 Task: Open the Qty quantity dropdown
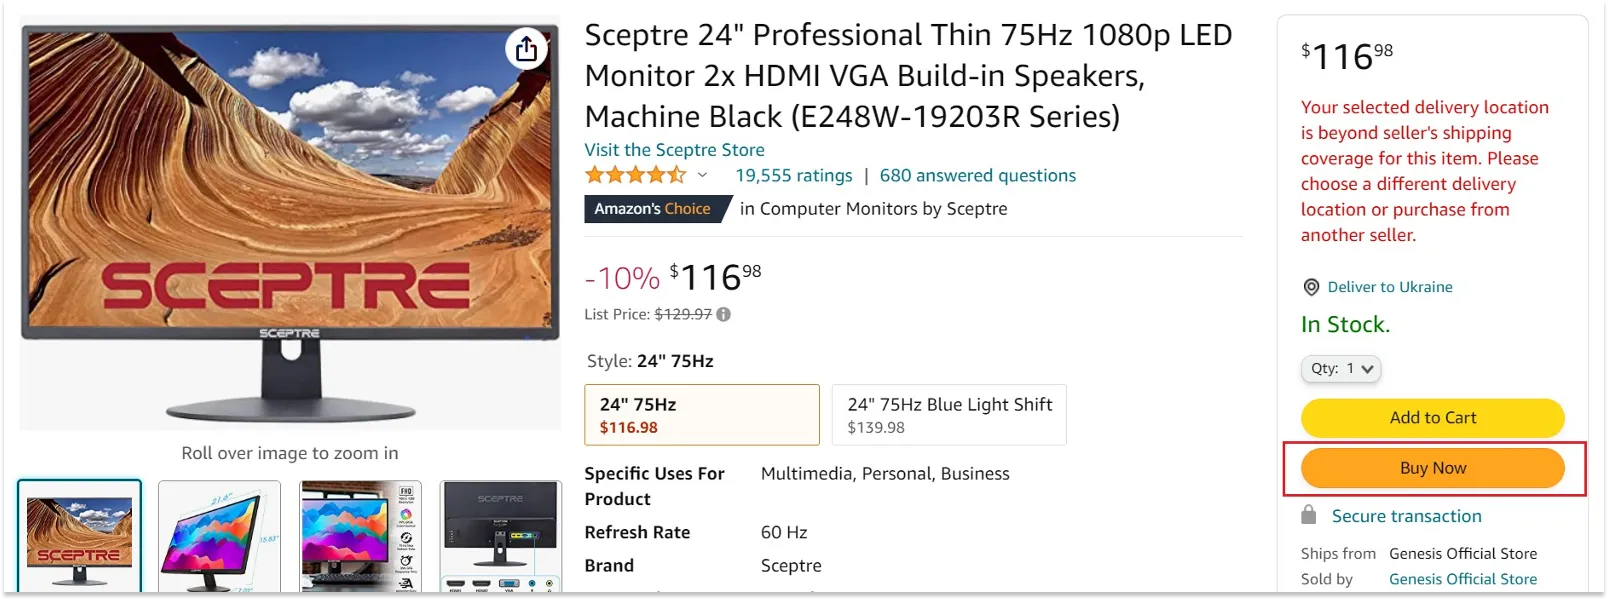(x=1340, y=368)
